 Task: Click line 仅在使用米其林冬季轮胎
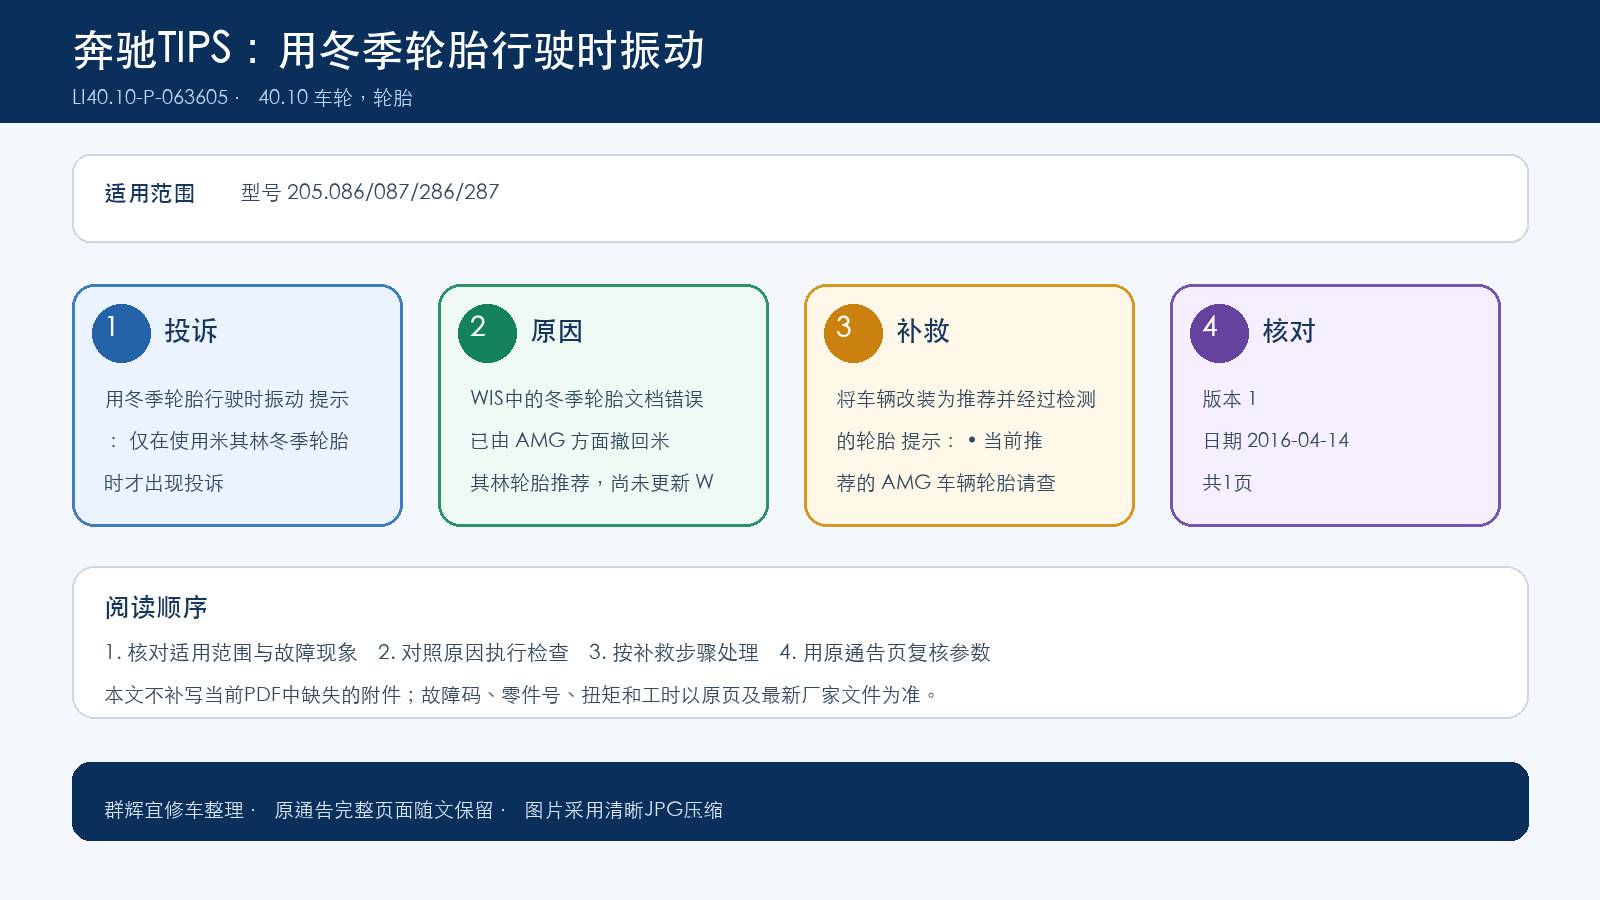pos(239,441)
